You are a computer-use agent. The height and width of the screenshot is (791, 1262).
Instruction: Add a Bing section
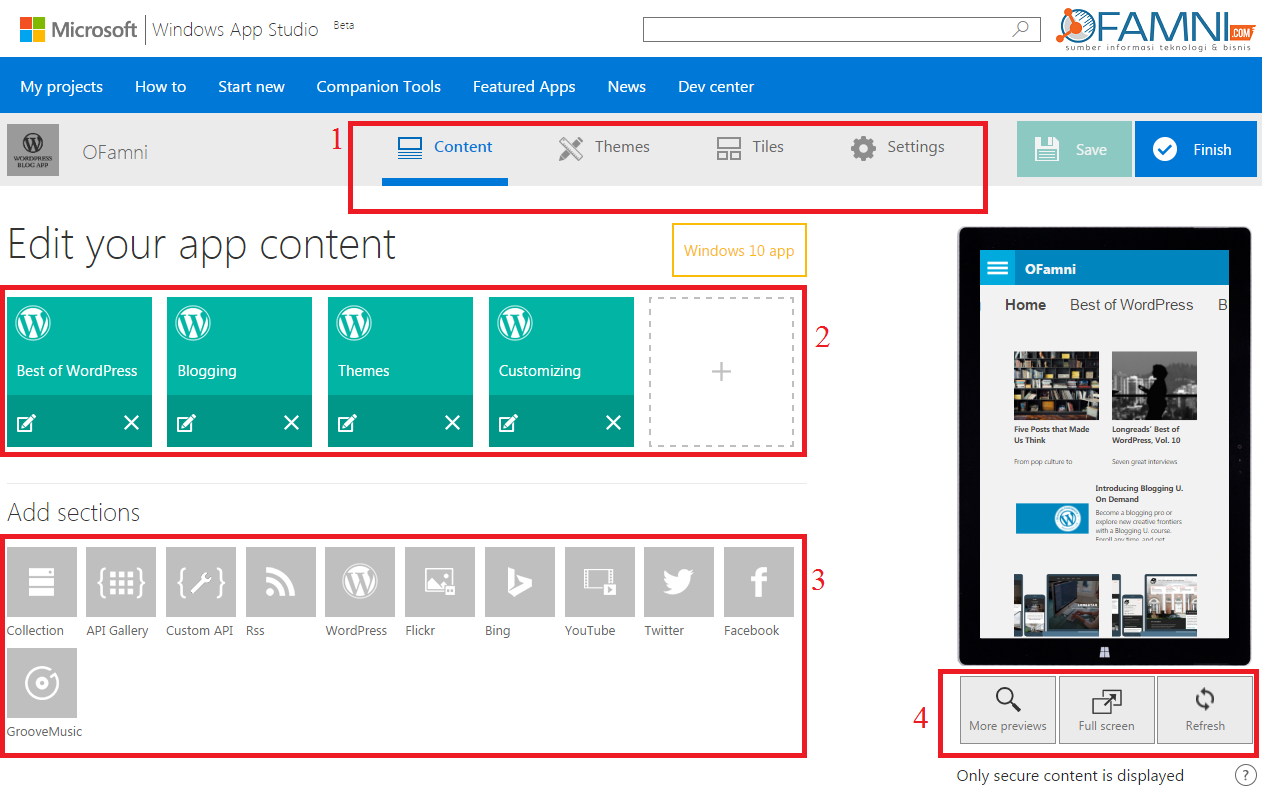click(520, 582)
